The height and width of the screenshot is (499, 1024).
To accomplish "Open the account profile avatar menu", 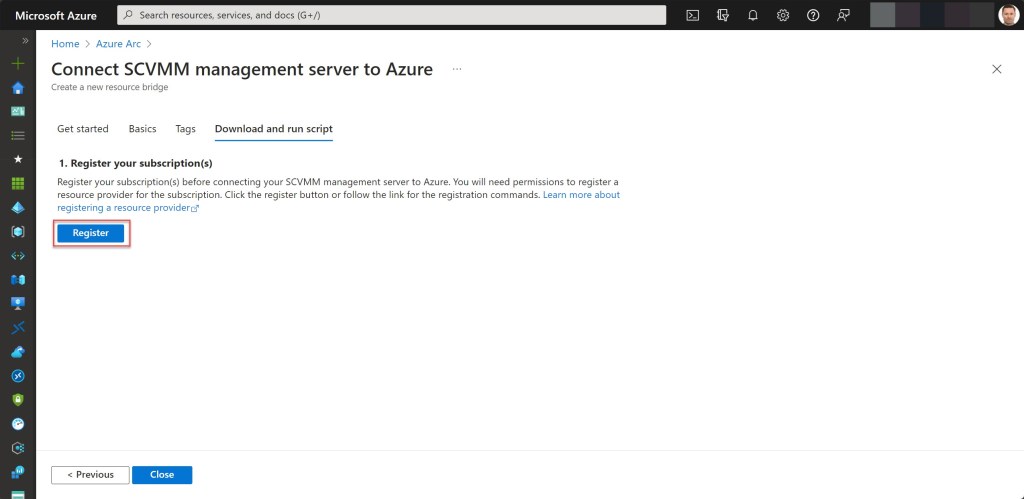I will [1008, 15].
